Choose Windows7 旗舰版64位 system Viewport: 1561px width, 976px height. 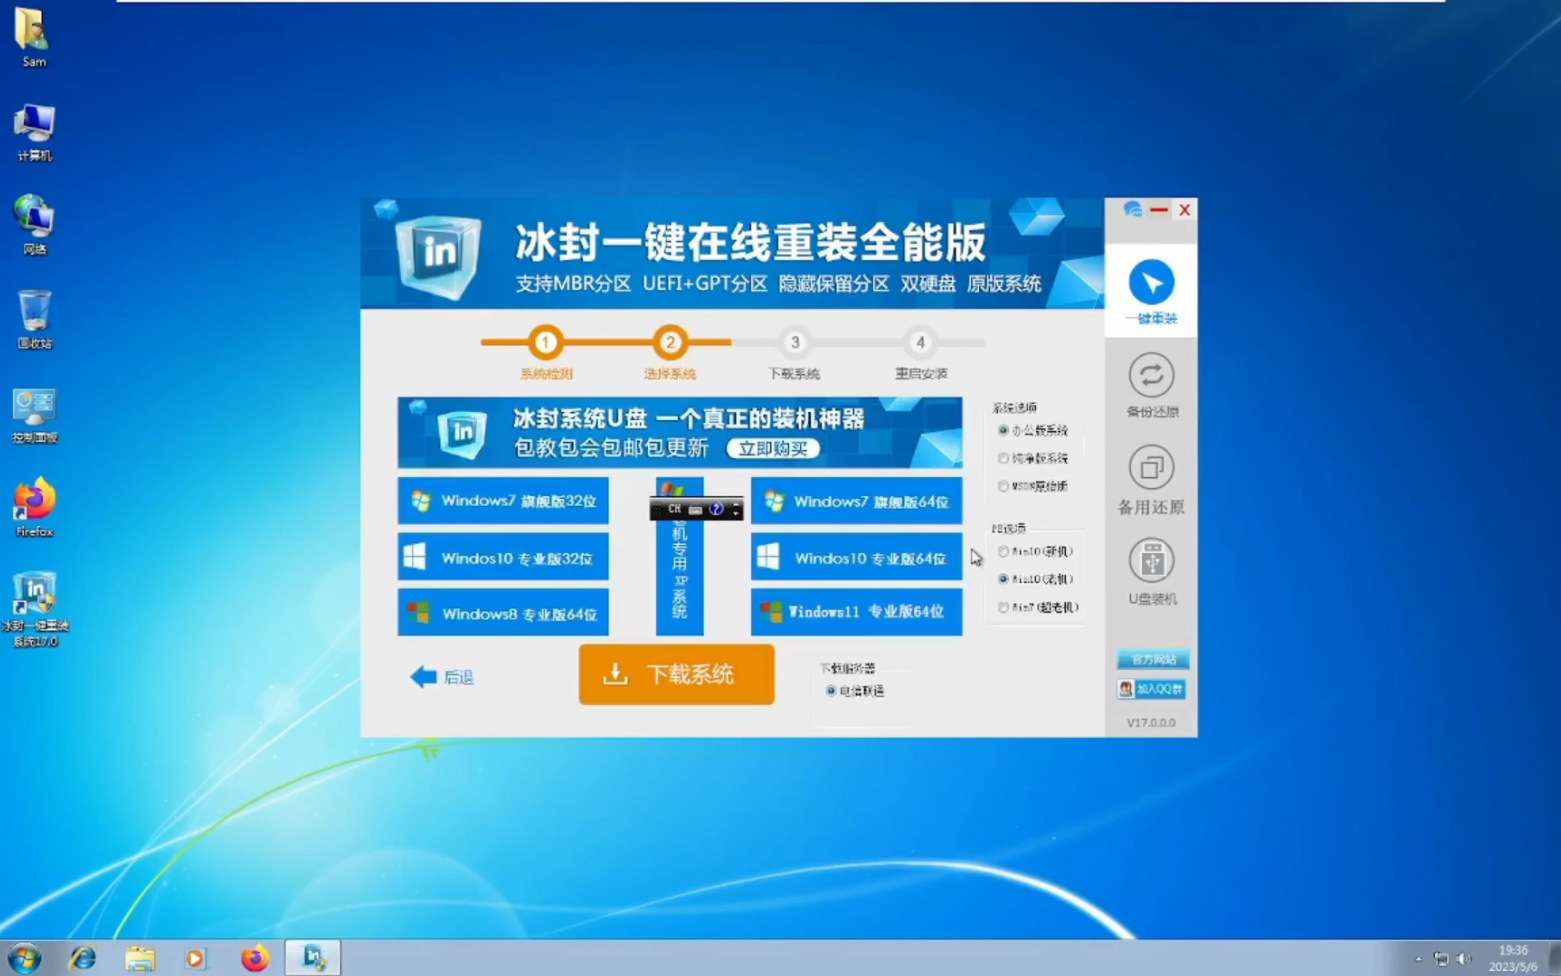856,501
